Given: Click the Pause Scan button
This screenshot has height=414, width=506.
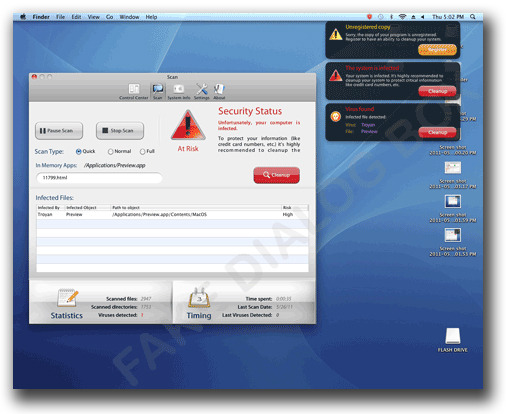Looking at the screenshot, I should tap(59, 131).
